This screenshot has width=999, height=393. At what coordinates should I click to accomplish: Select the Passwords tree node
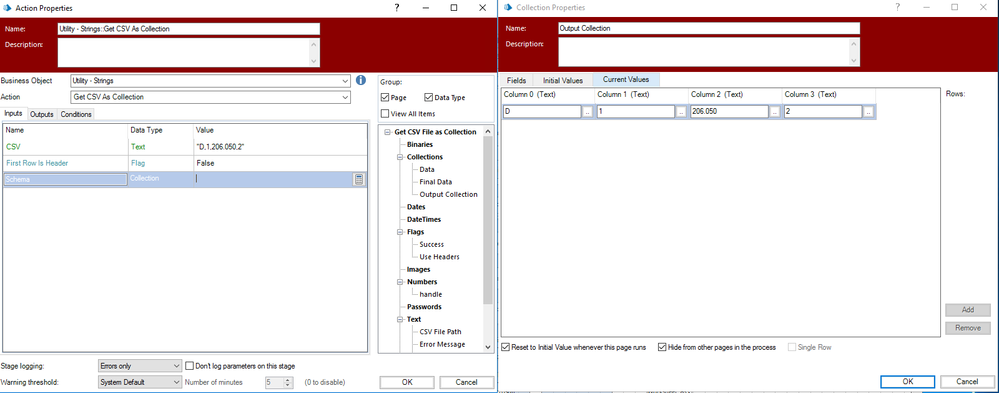pyautogui.click(x=423, y=307)
